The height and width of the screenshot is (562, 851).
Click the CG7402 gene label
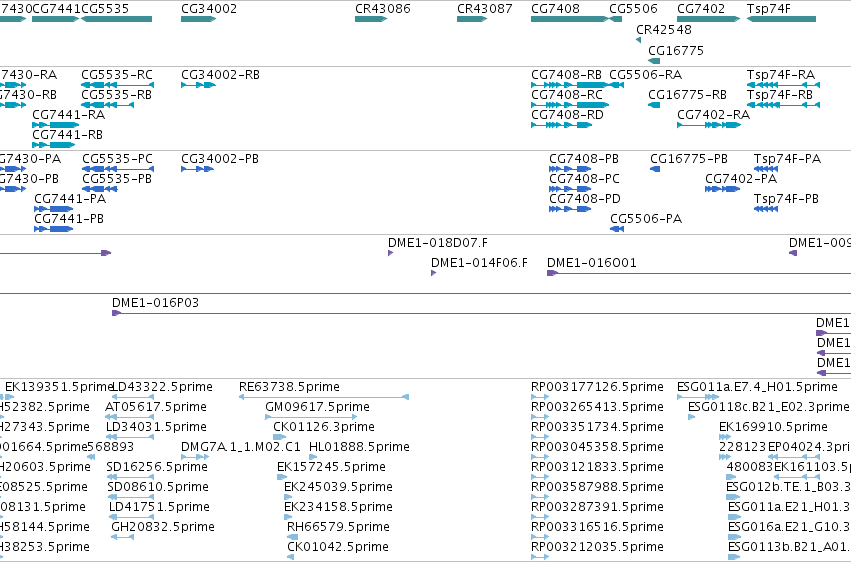click(701, 9)
